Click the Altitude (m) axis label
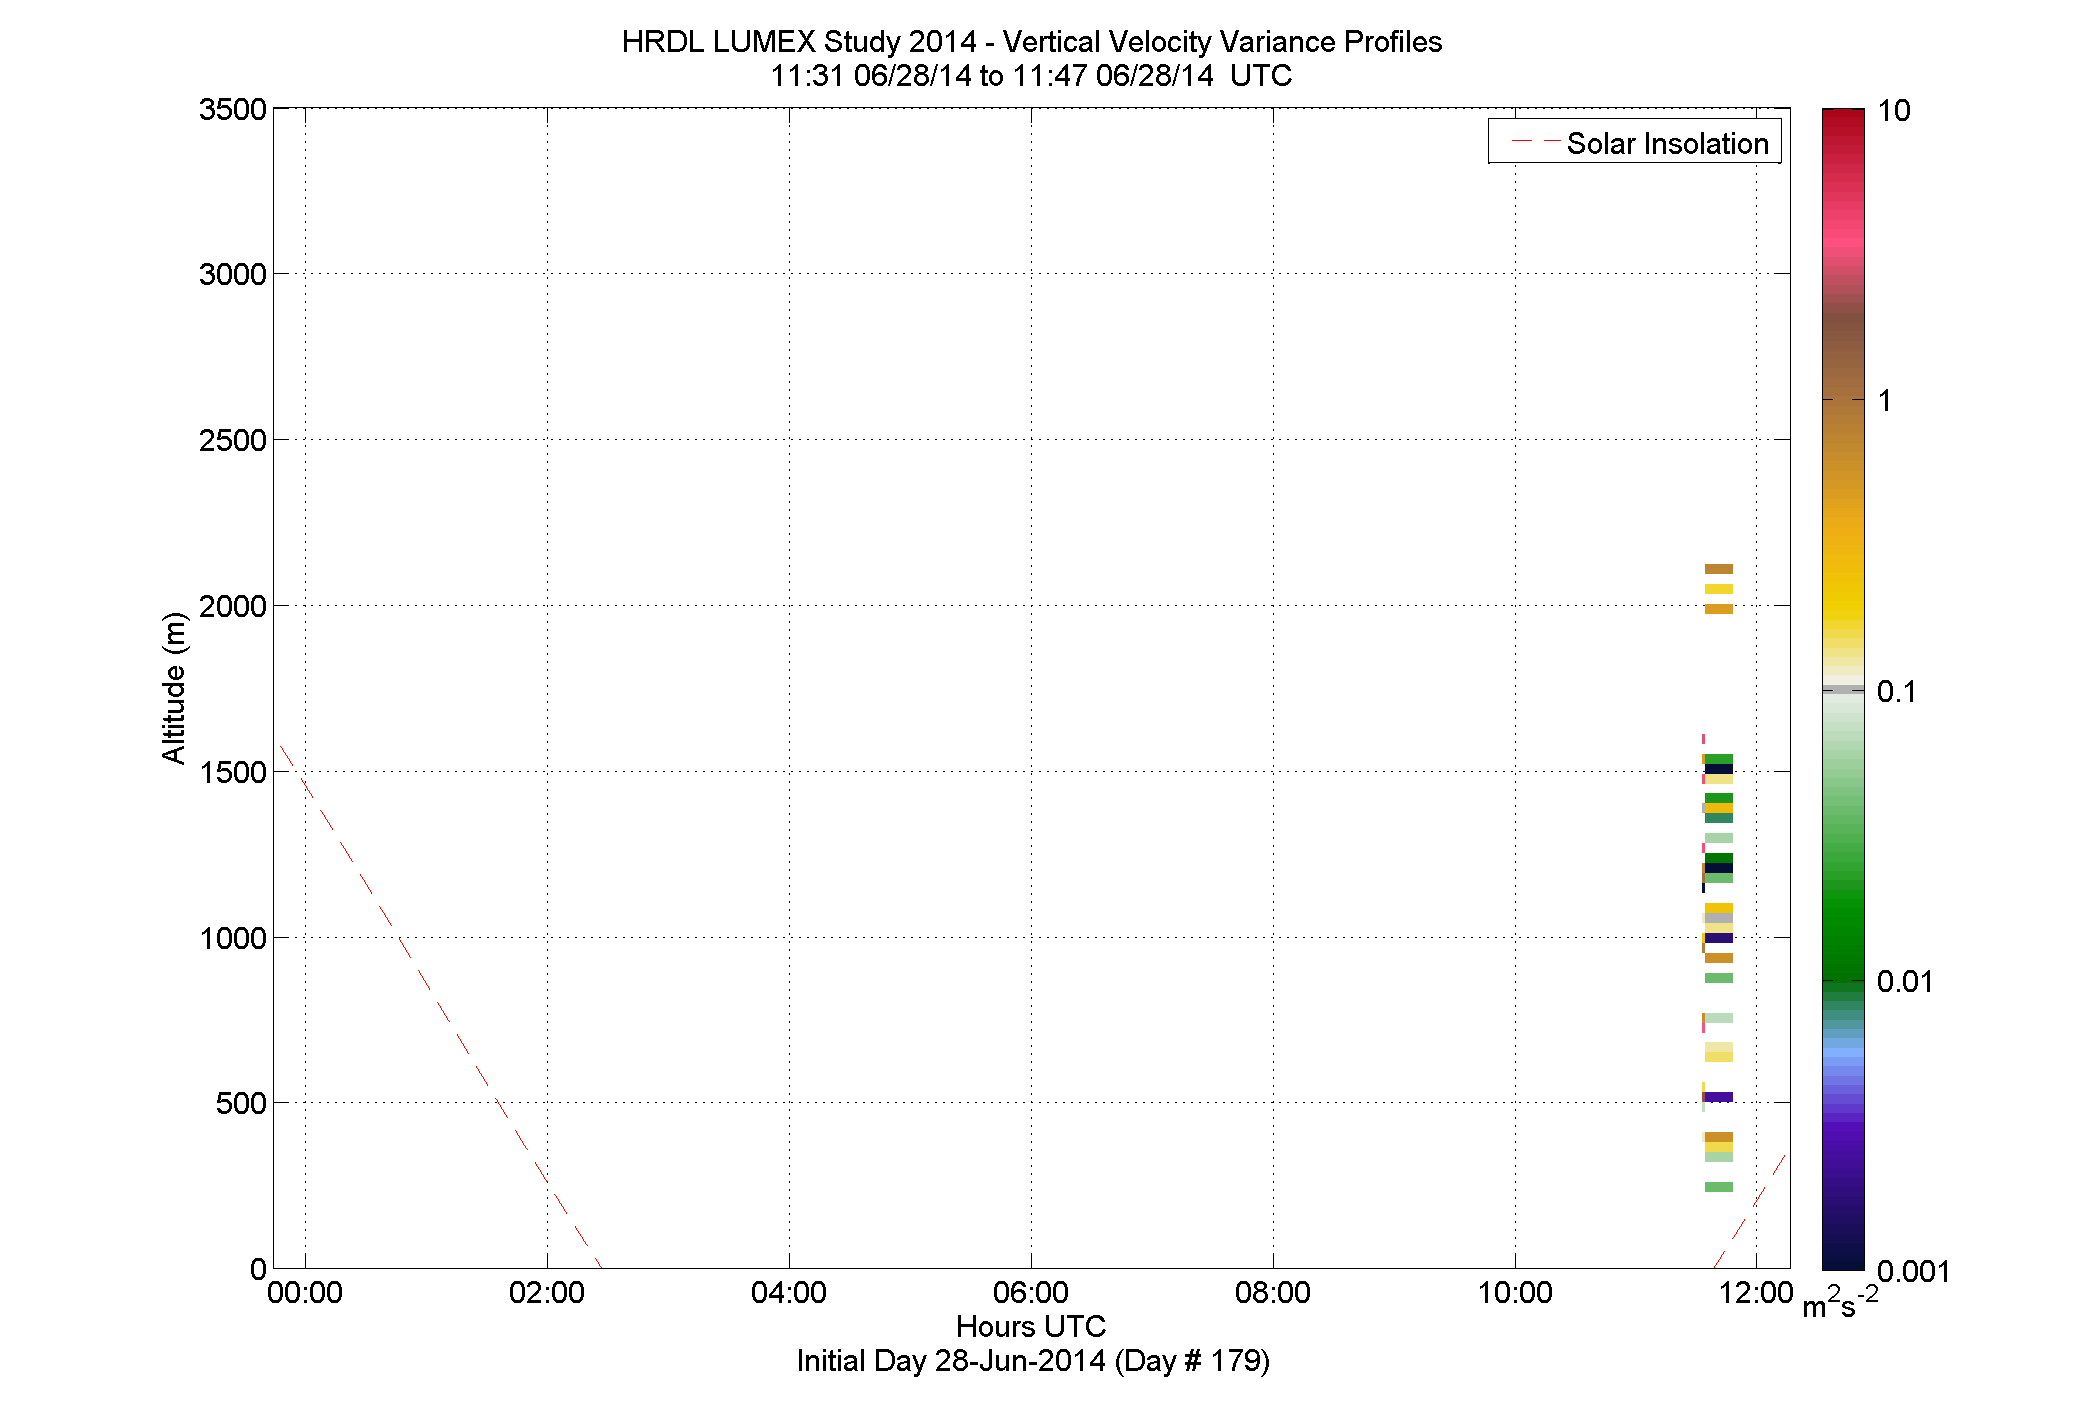The width and height of the screenshot is (2098, 1425). coord(174,688)
